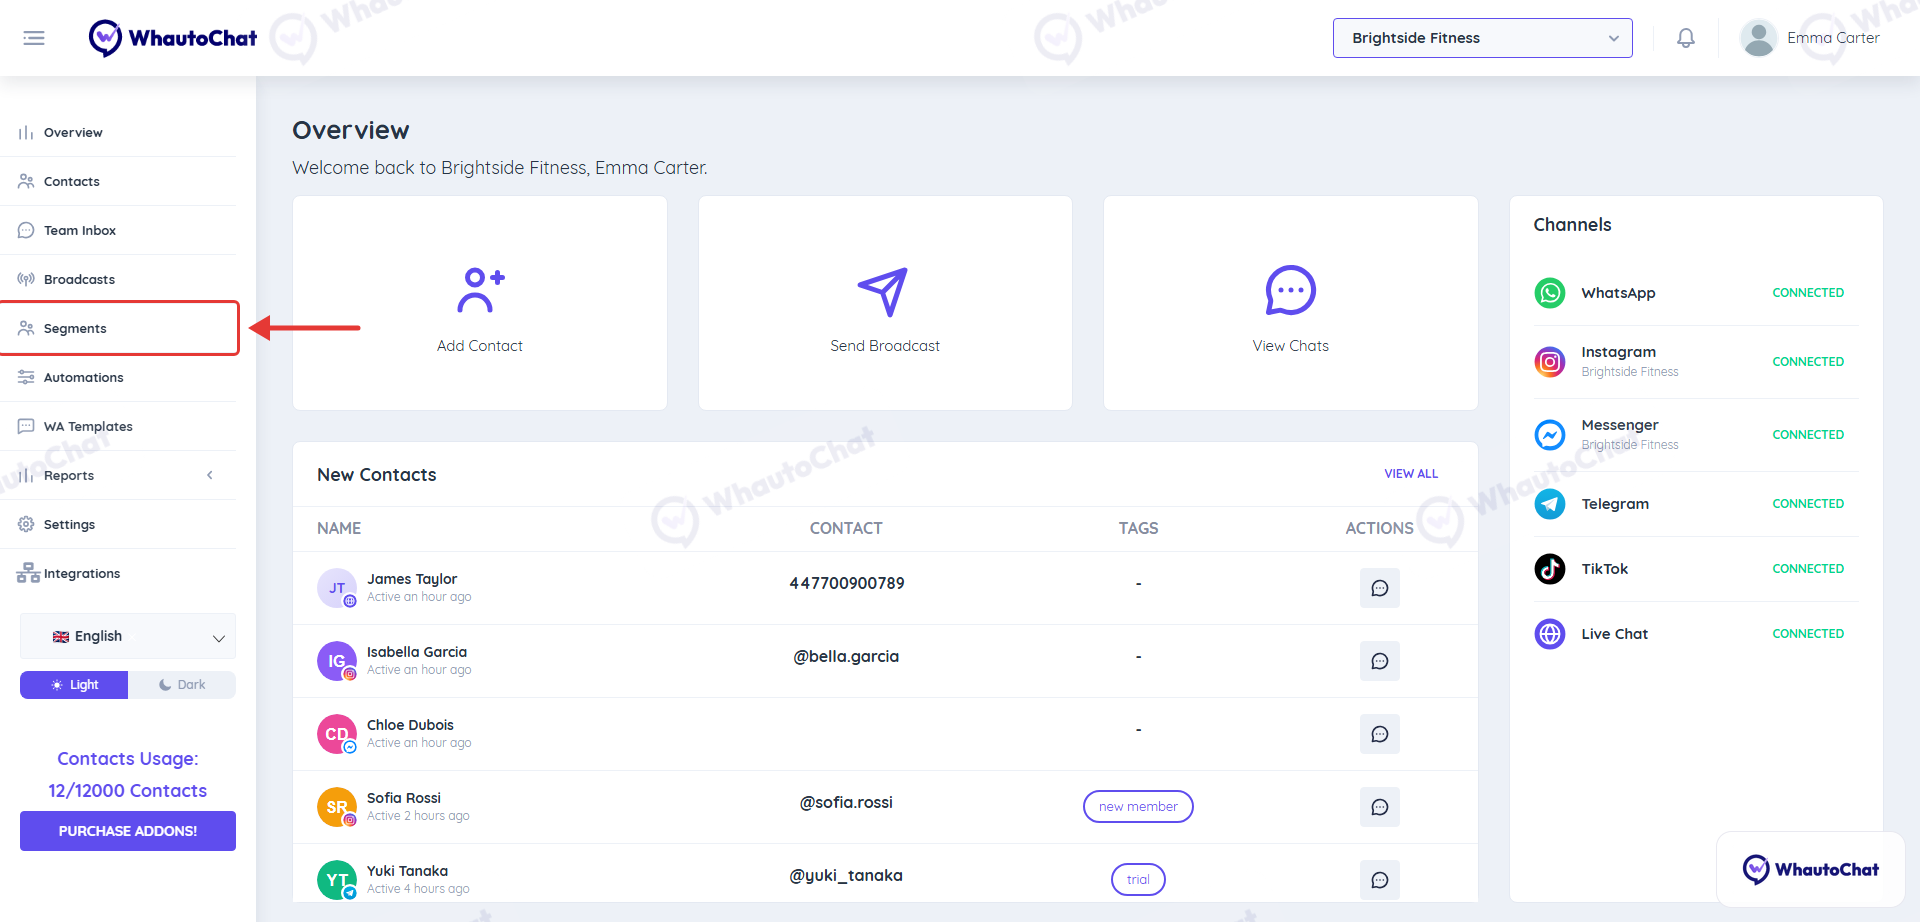The image size is (1920, 922).
Task: Click the Instagram channel icon
Action: tap(1550, 361)
